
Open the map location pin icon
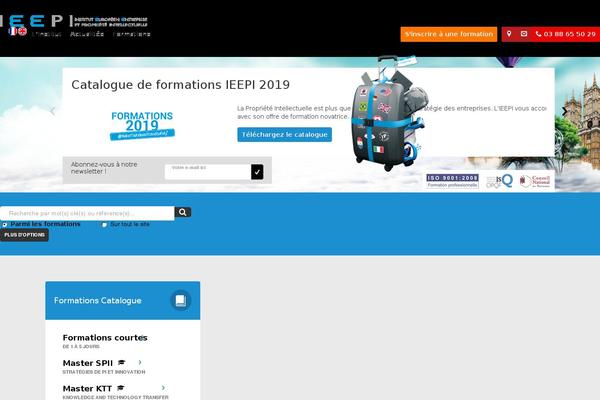point(509,34)
